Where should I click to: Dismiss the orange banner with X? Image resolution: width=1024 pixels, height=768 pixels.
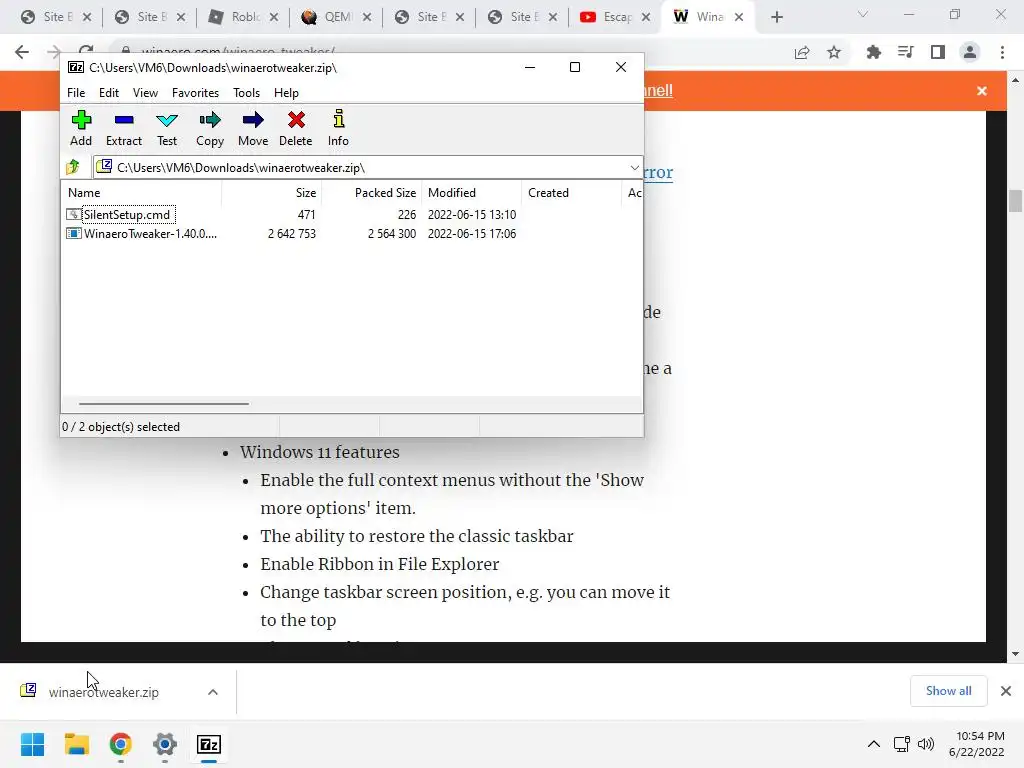(x=982, y=91)
